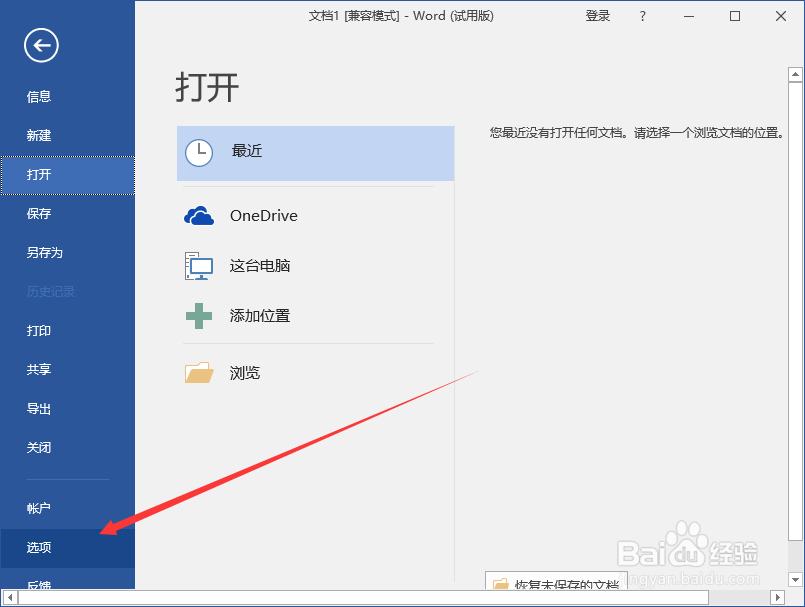The width and height of the screenshot is (805, 607).
Task: Open the 新建 menu item
Action: click(x=67, y=136)
